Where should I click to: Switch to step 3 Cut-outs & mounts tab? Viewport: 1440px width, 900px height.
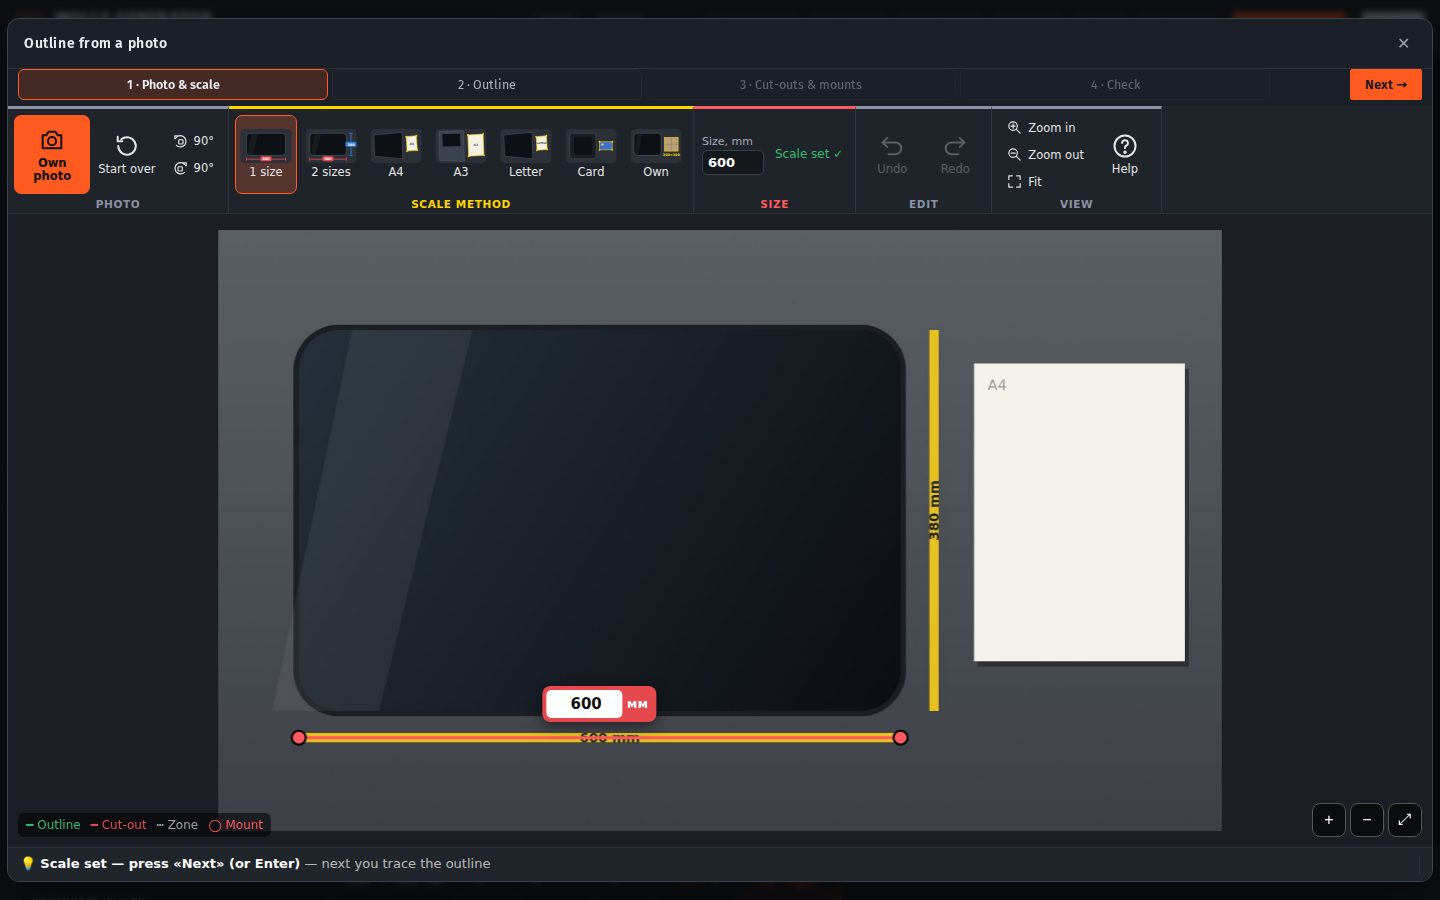800,85
